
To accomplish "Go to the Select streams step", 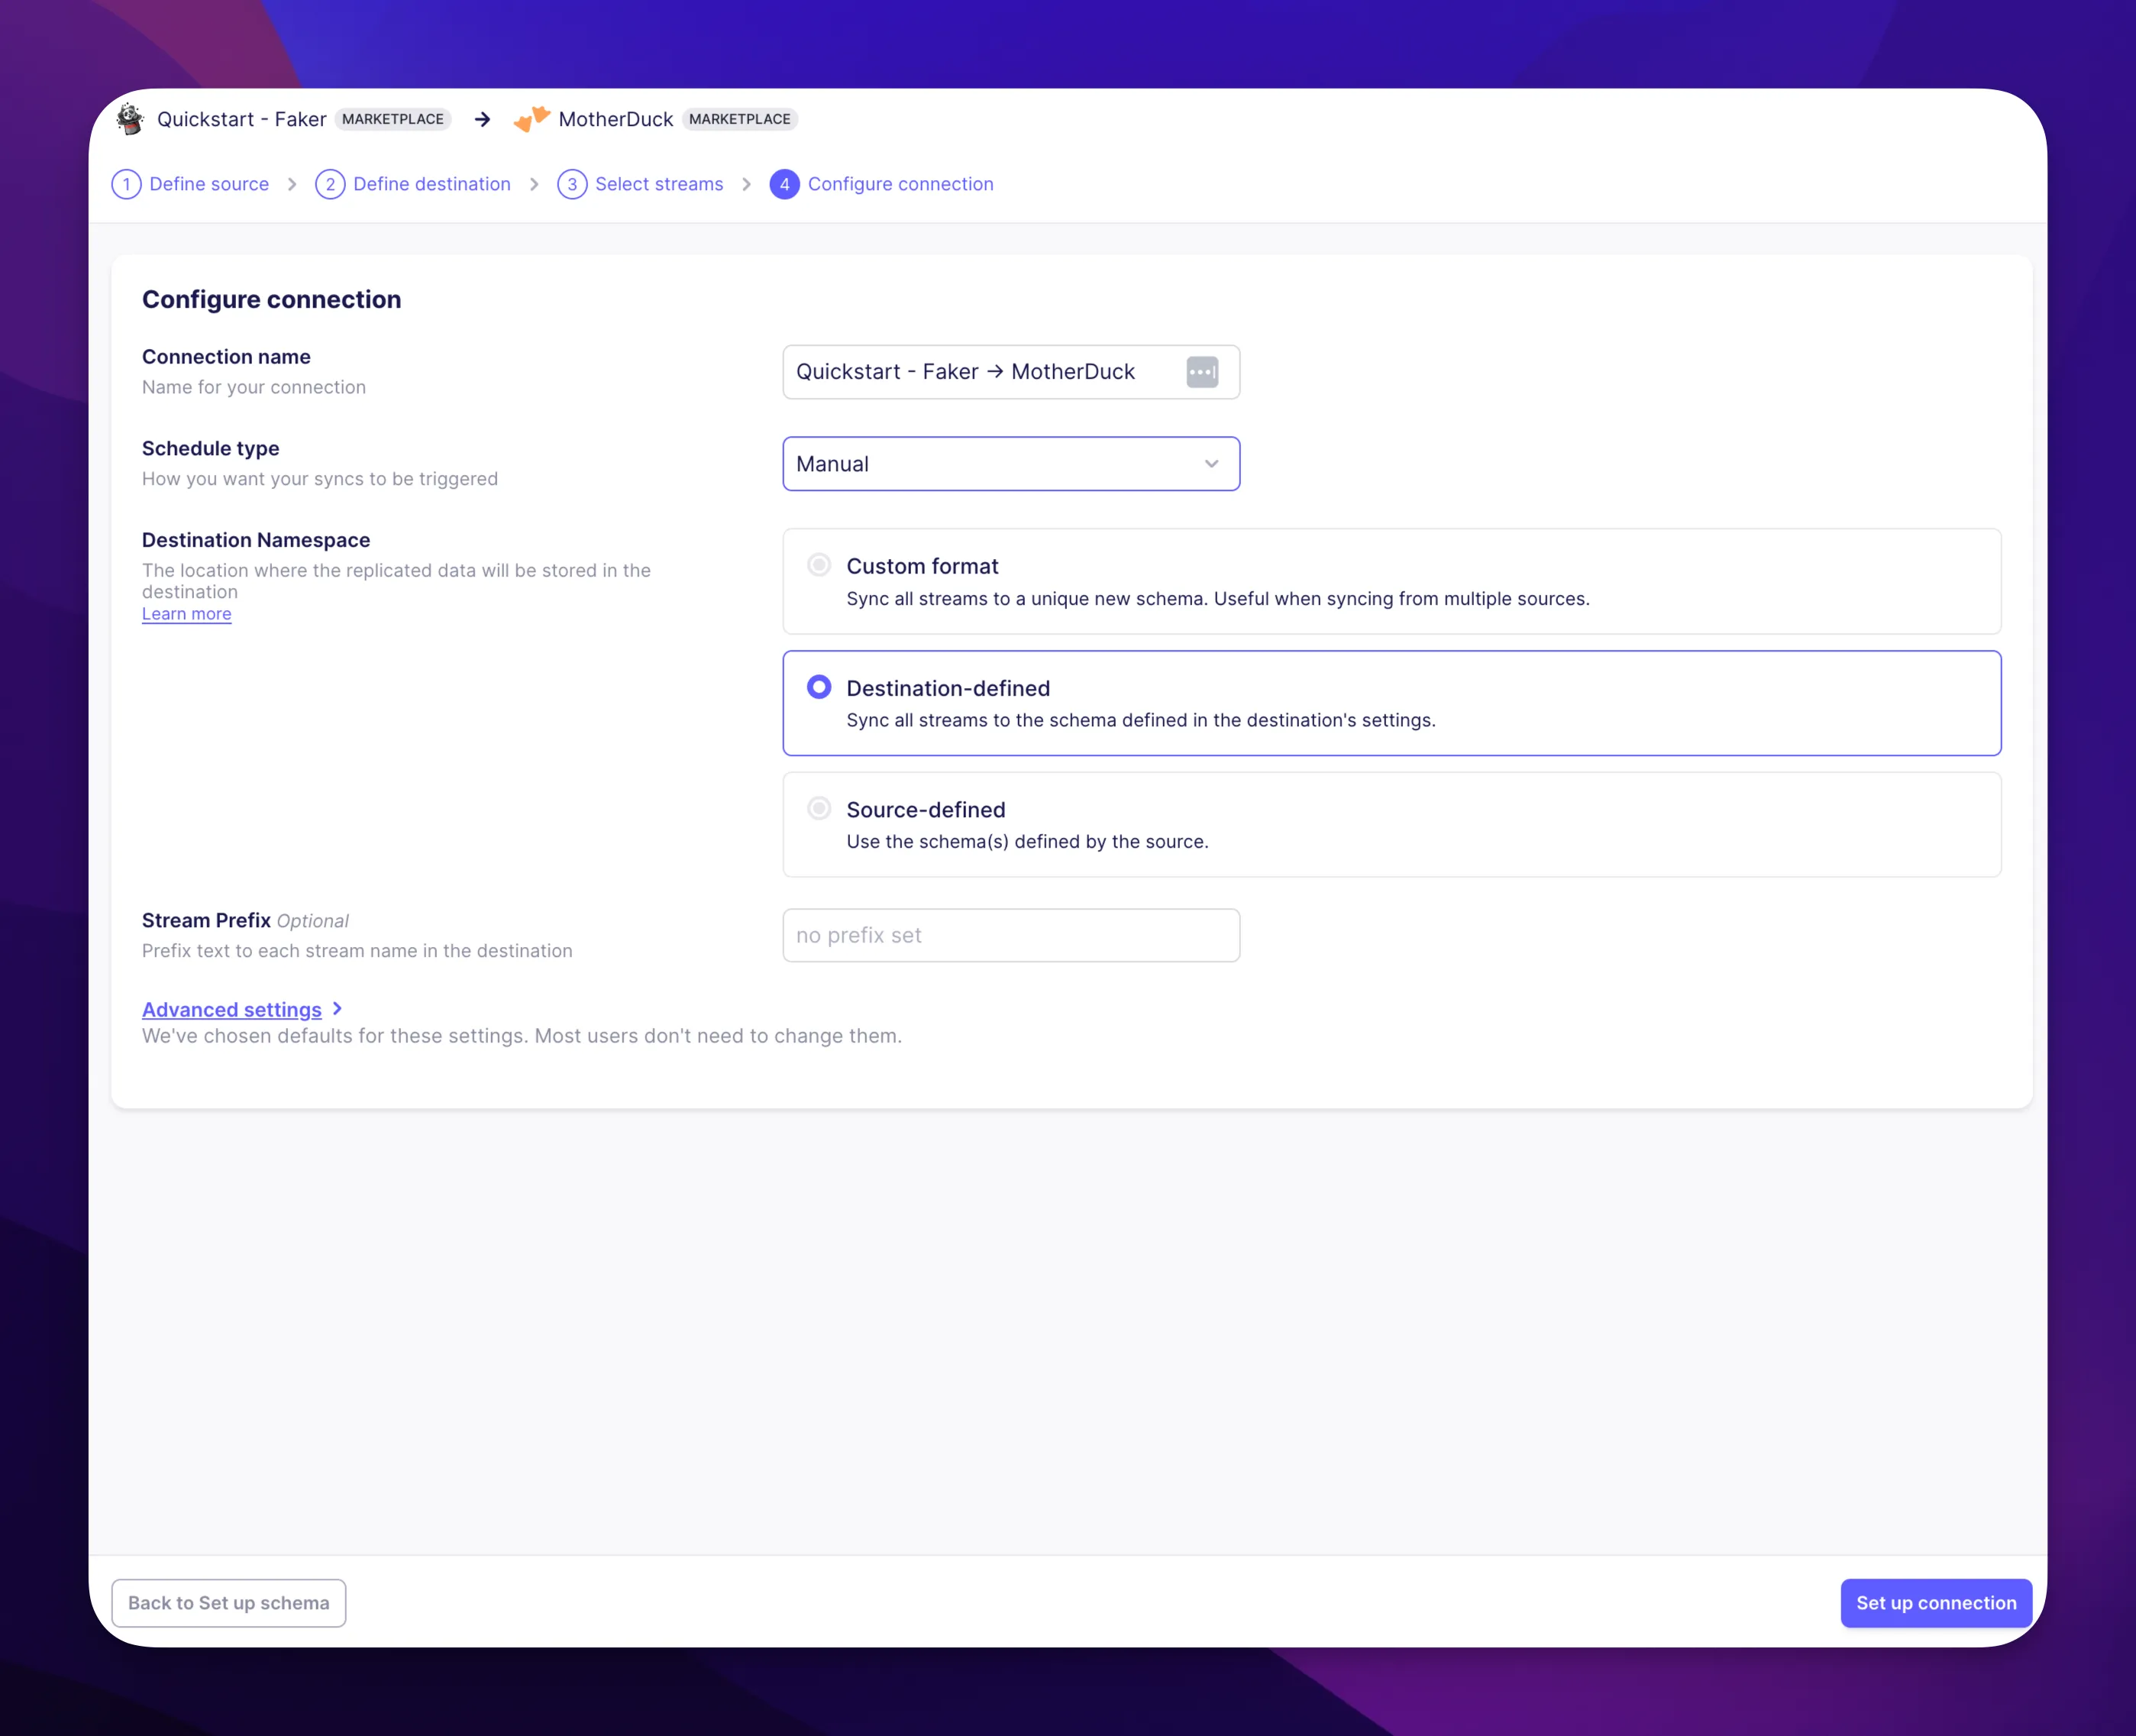I will 659,184.
